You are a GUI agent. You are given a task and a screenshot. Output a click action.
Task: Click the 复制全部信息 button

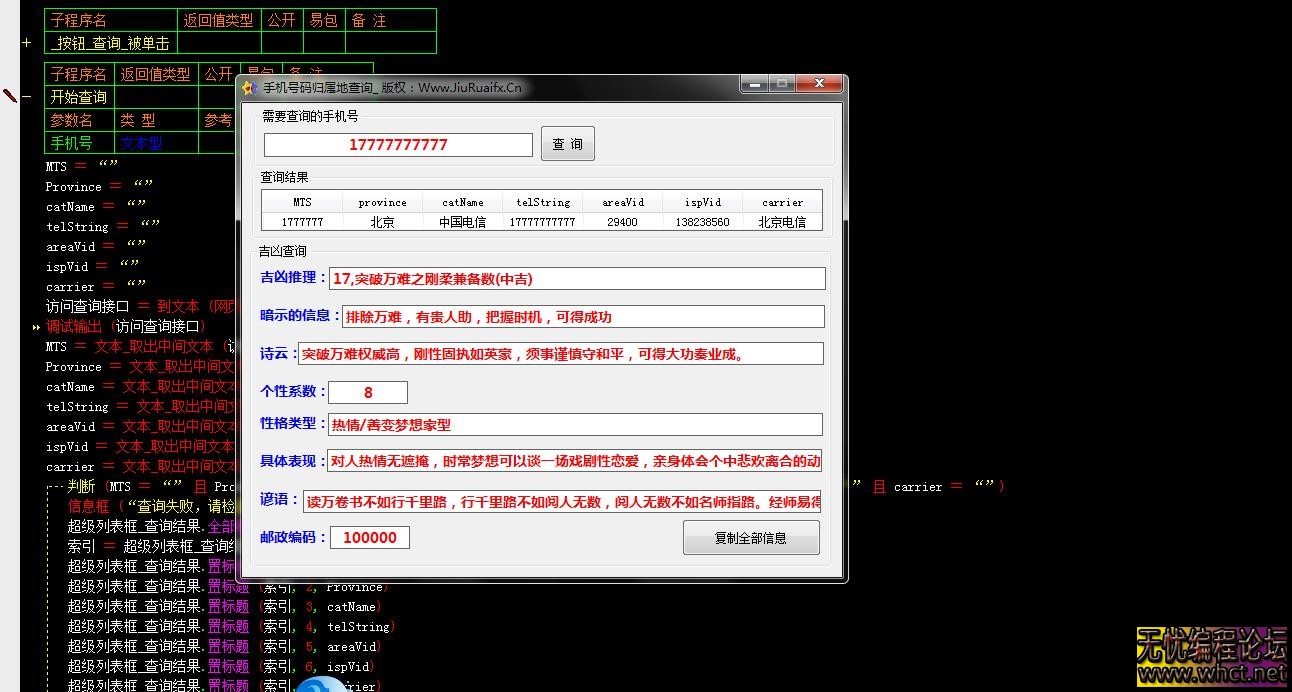pos(751,538)
